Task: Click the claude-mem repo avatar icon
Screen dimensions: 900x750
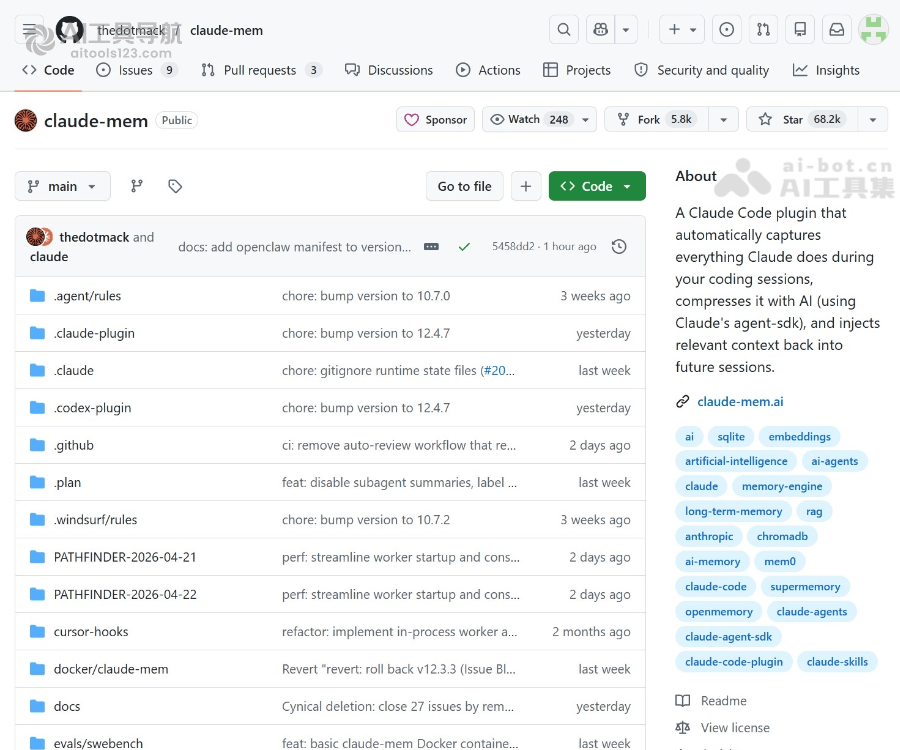Action: [26, 120]
